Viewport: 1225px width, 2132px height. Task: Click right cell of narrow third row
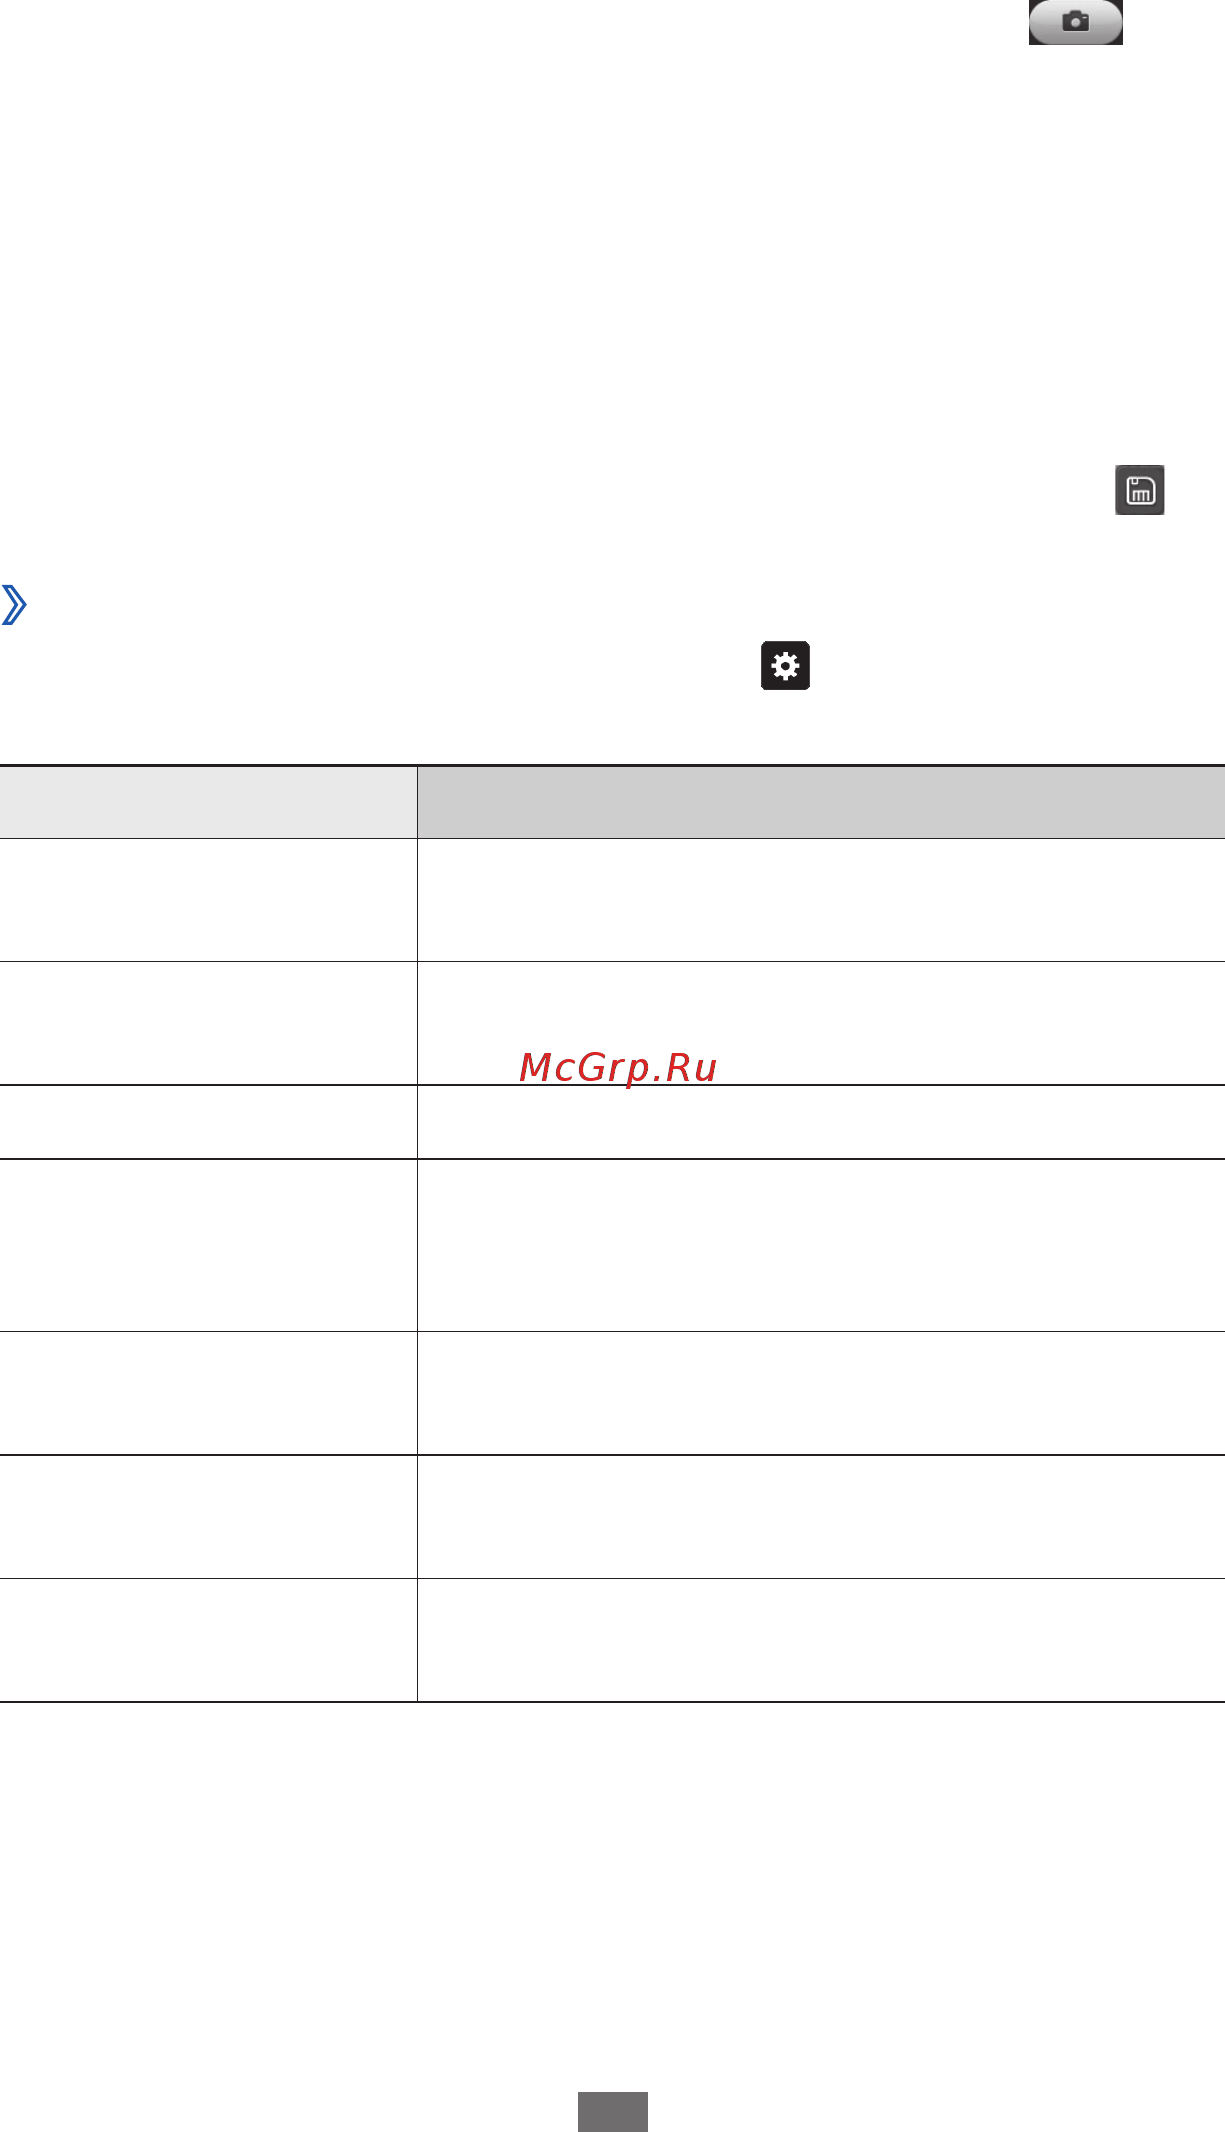[x=821, y=1122]
